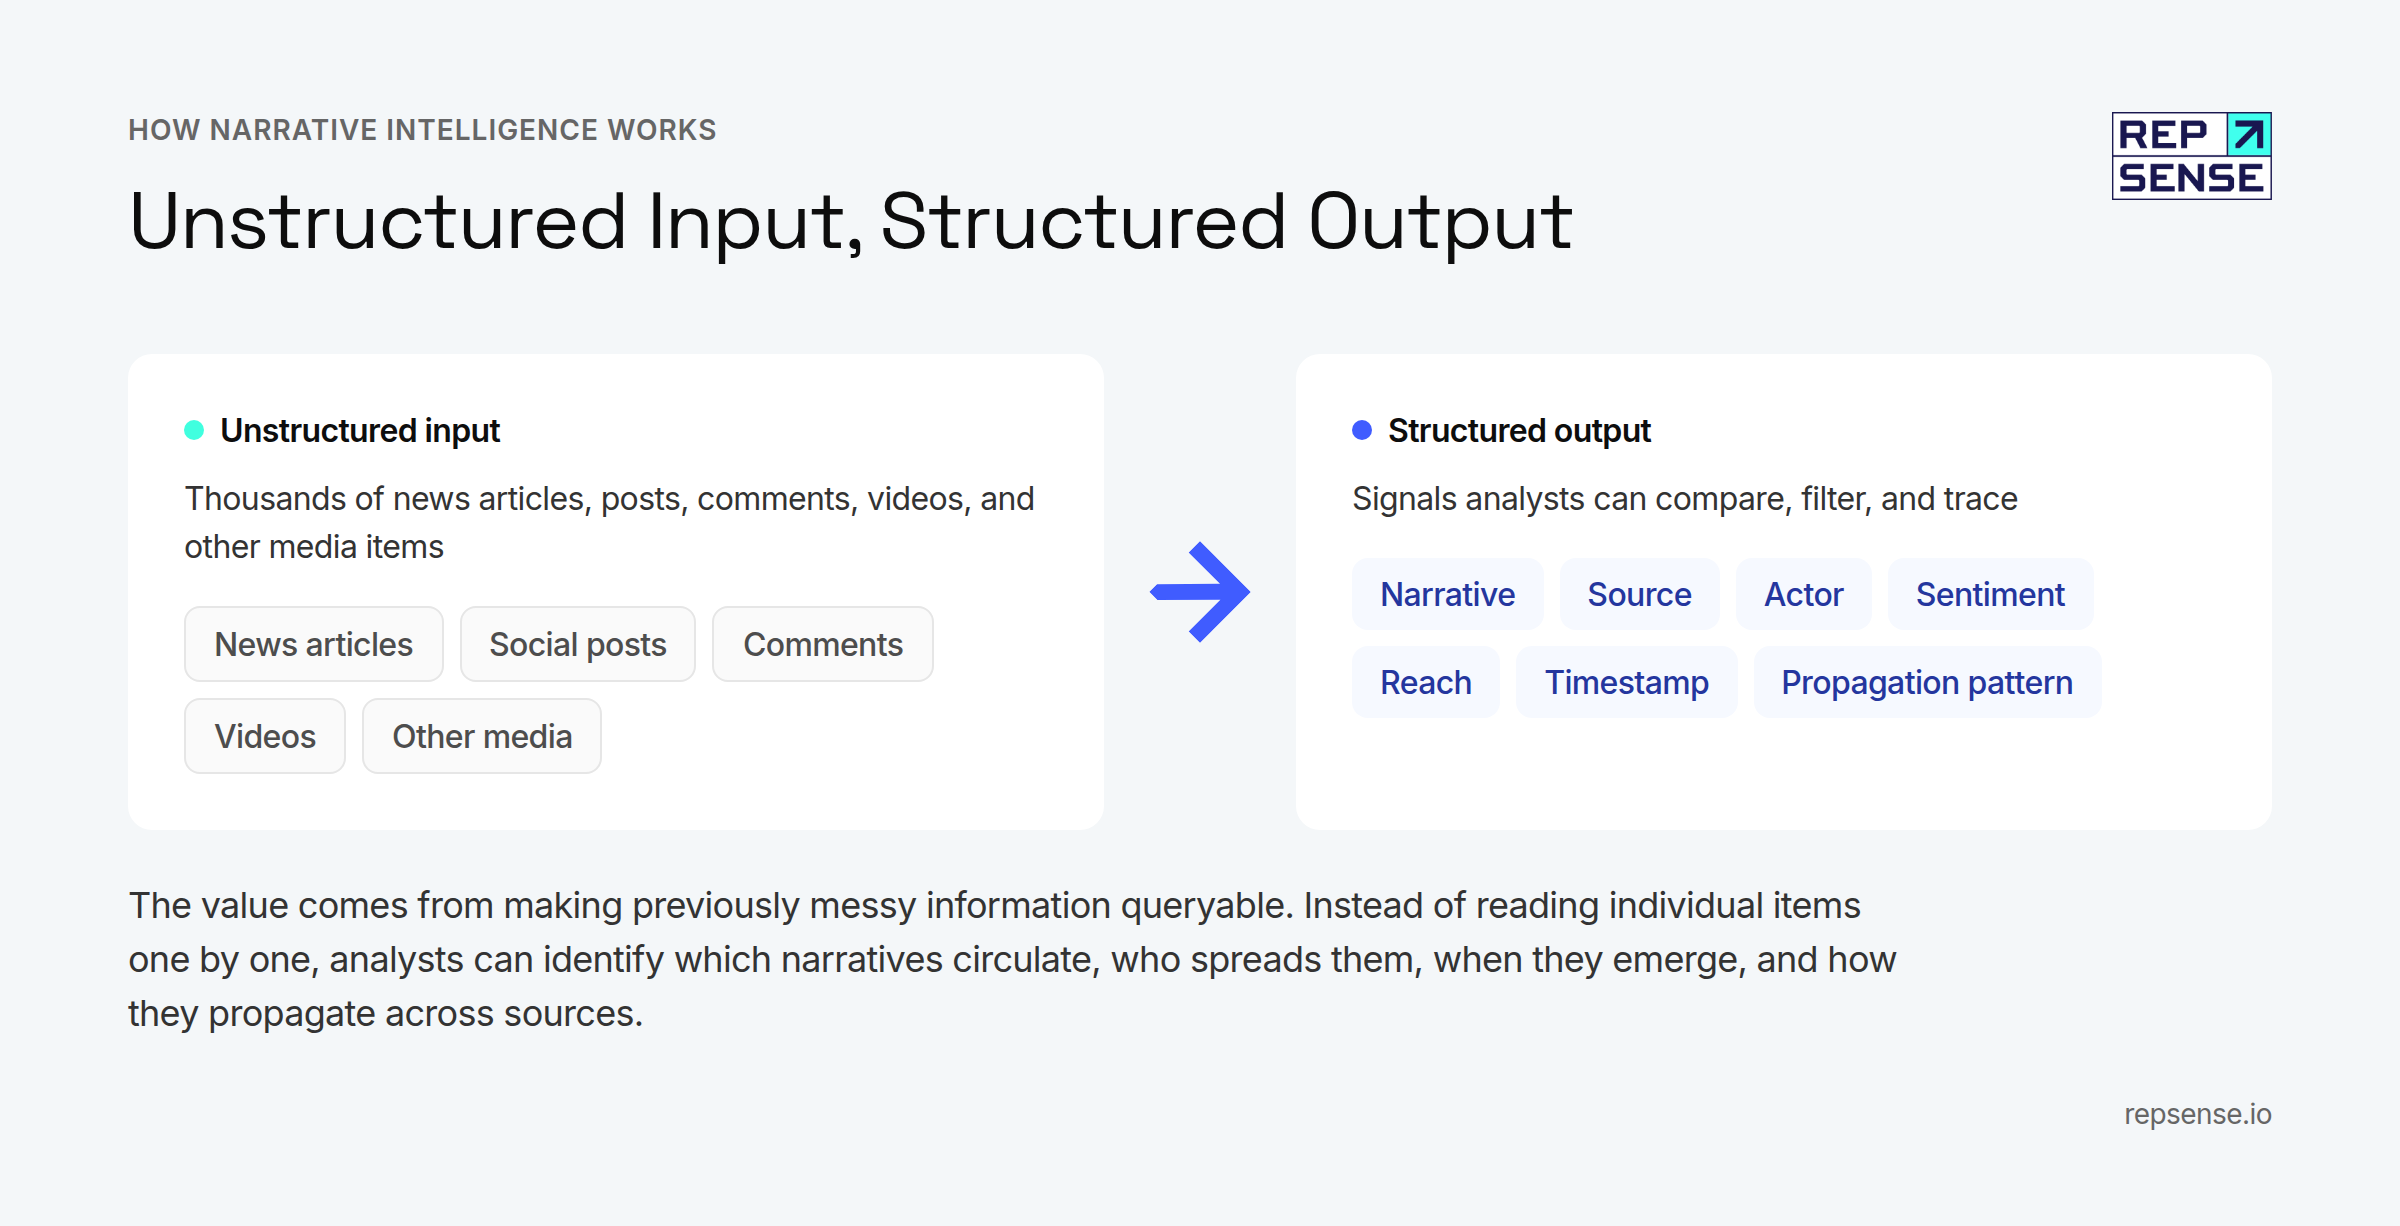Click the blue right arrow
Viewport: 2400px width, 1226px height.
pos(1200,592)
